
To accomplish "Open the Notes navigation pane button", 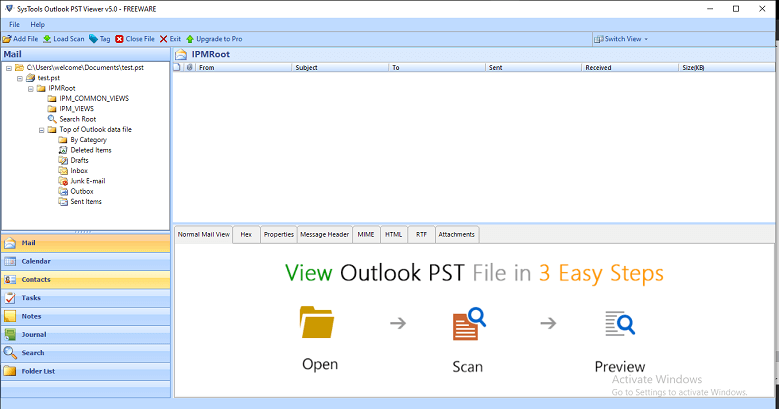I will 85,317.
